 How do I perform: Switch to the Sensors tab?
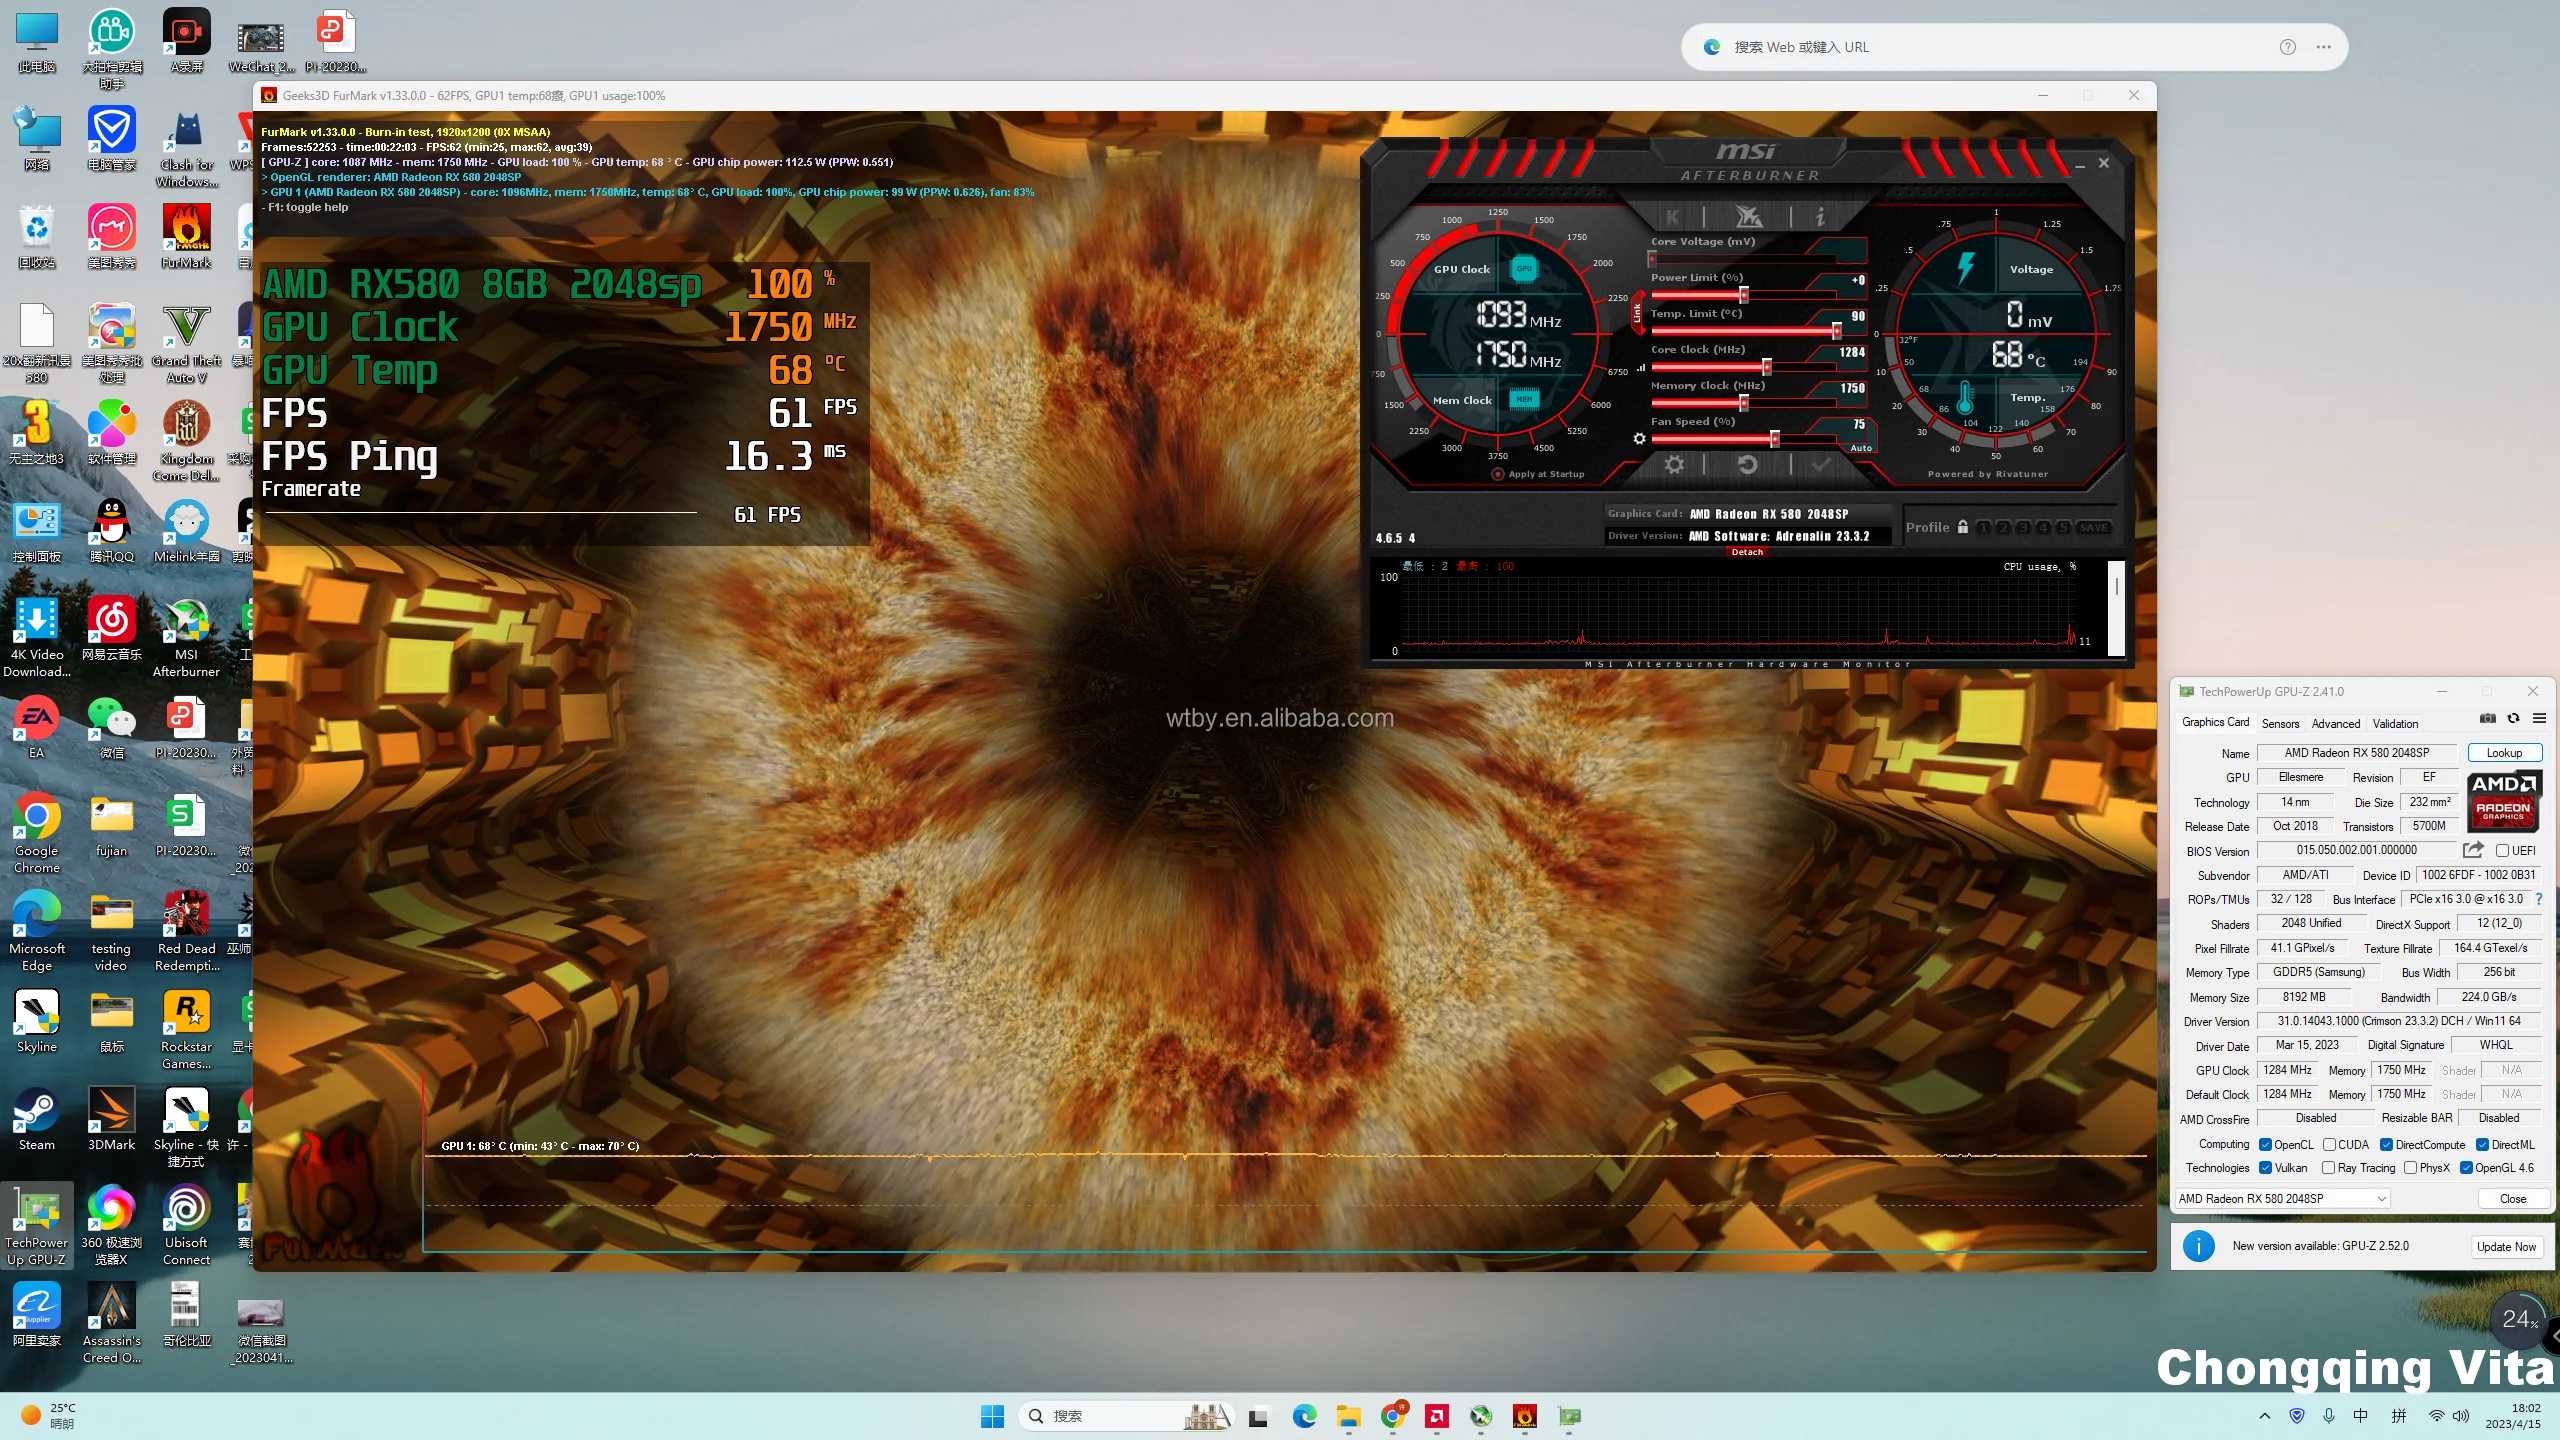coord(2280,723)
